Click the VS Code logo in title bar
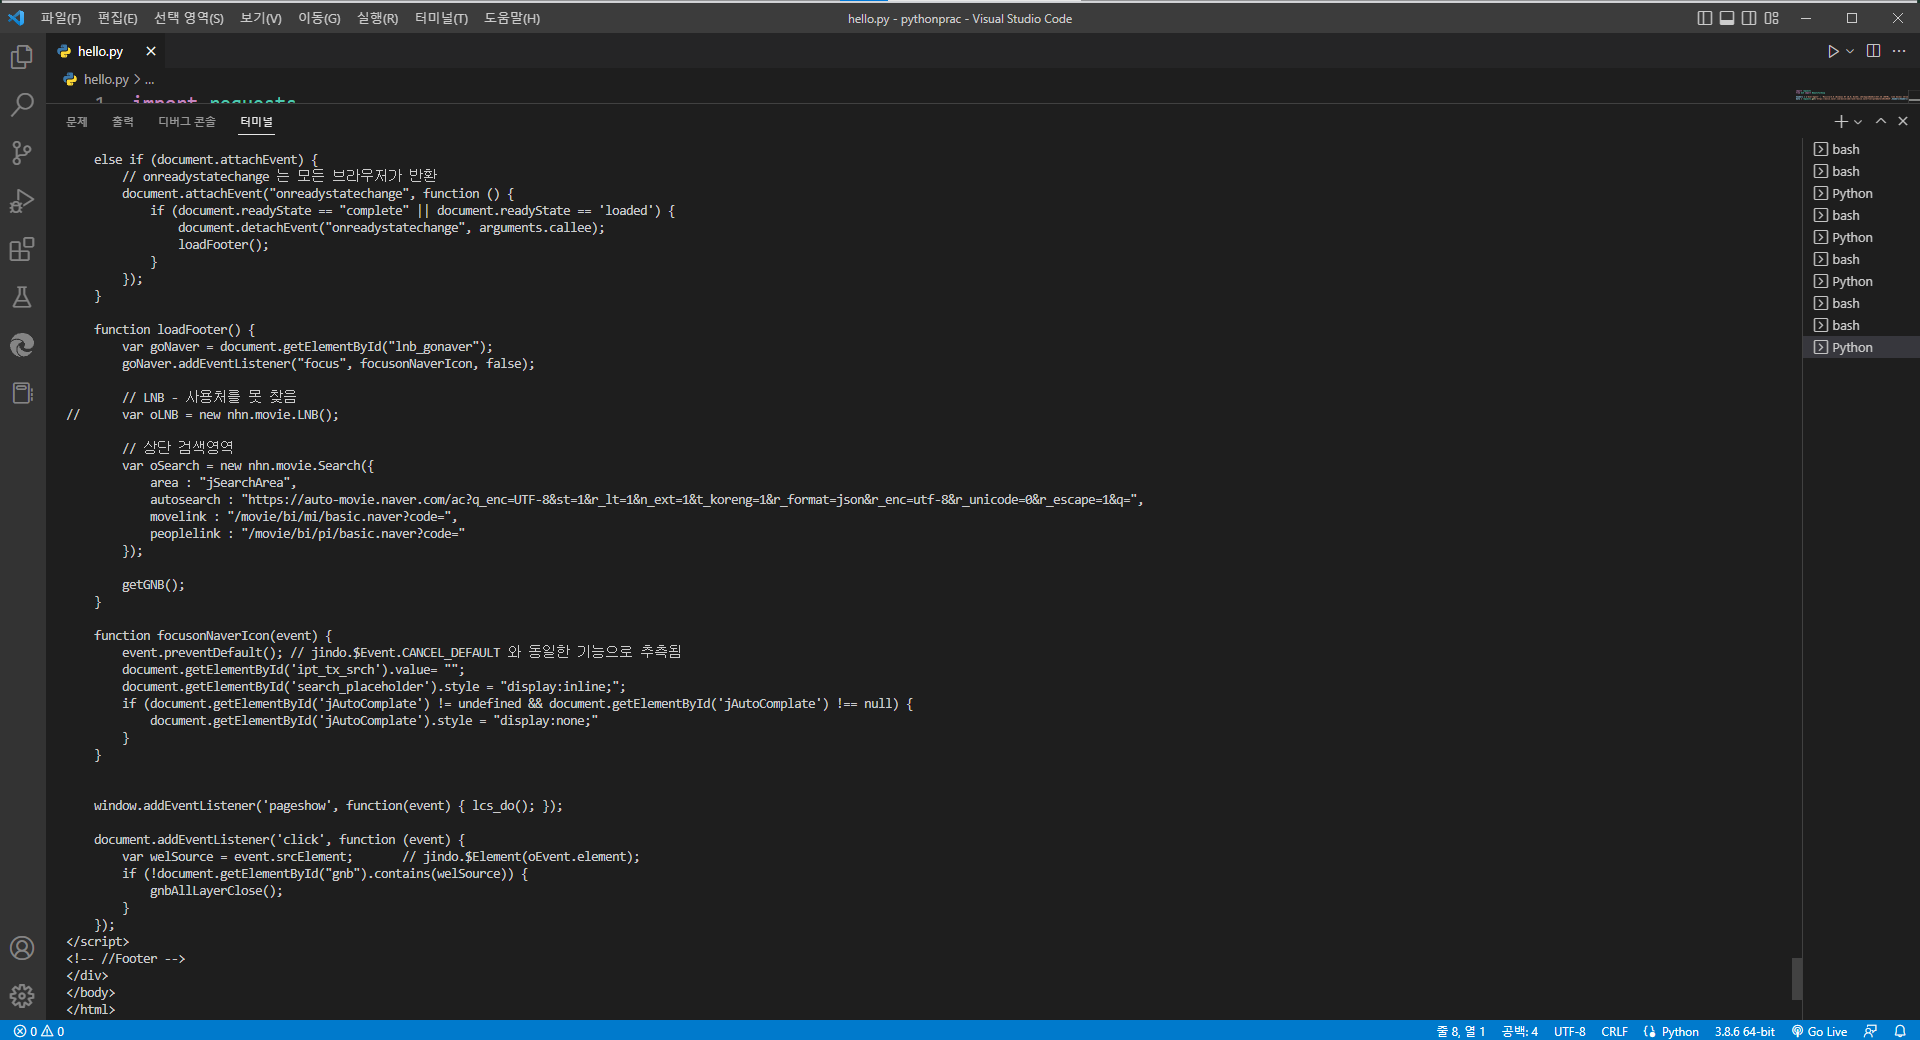1920x1040 pixels. point(16,18)
